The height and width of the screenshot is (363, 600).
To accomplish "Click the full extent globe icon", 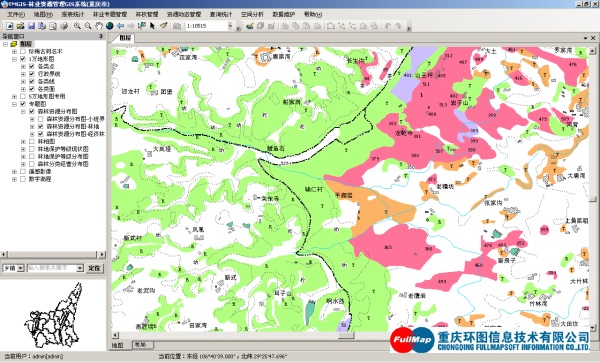I will point(109,26).
